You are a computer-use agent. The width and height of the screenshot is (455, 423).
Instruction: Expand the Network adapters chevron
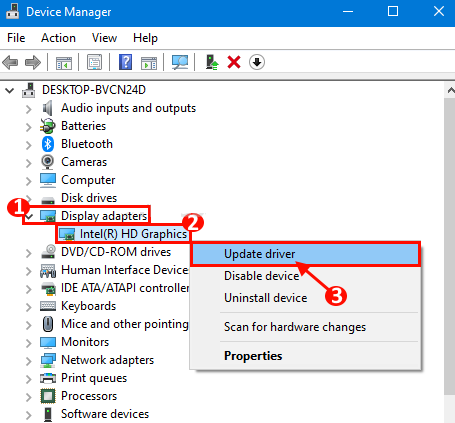[x=29, y=361]
